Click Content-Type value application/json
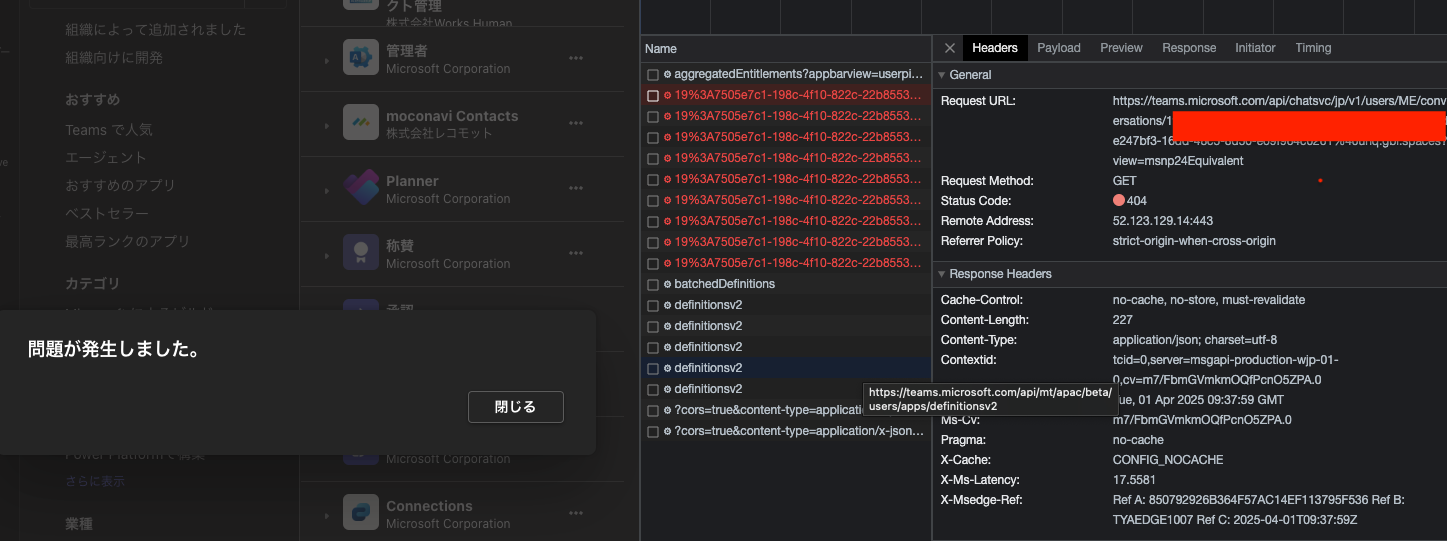Image resolution: width=1447 pixels, height=541 pixels. click(x=1194, y=340)
